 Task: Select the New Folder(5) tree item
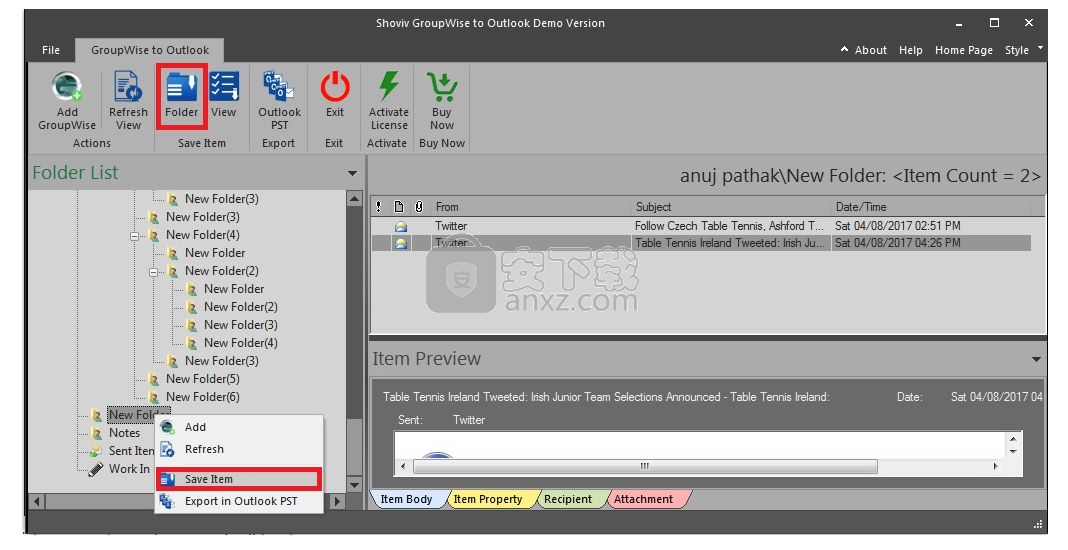(203, 379)
